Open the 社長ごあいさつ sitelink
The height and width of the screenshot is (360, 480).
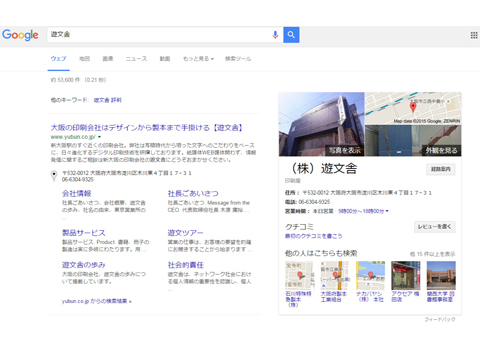pos(193,193)
